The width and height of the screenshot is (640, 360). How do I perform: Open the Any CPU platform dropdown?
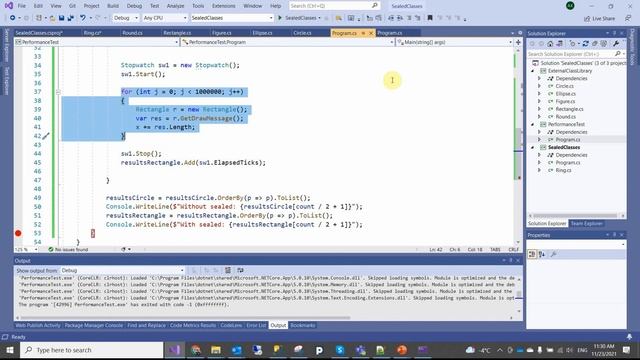click(165, 18)
